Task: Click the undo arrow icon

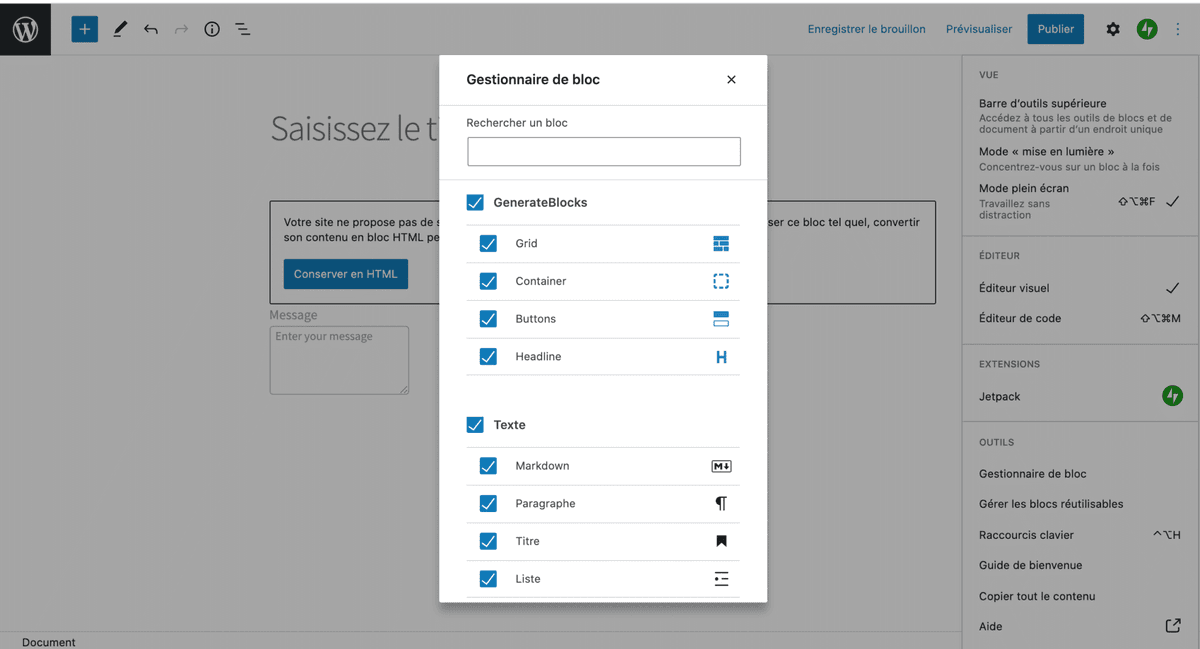Action: 151,29
